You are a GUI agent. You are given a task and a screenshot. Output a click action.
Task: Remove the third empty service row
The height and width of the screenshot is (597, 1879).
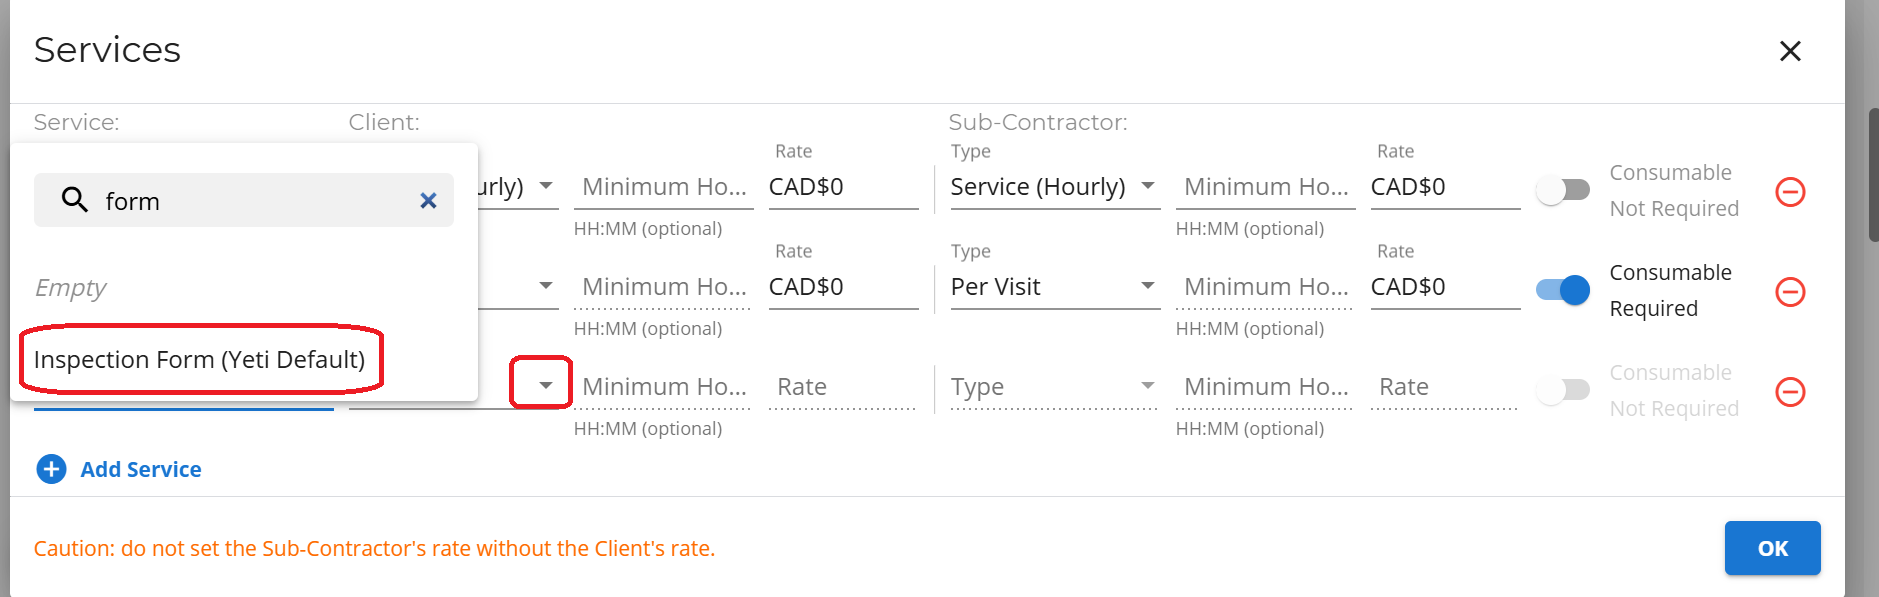(1789, 391)
